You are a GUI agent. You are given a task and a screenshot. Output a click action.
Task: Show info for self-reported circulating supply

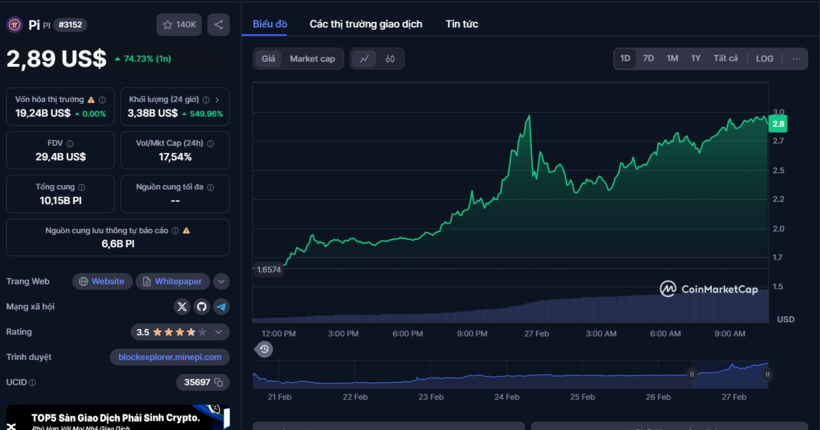coord(175,231)
